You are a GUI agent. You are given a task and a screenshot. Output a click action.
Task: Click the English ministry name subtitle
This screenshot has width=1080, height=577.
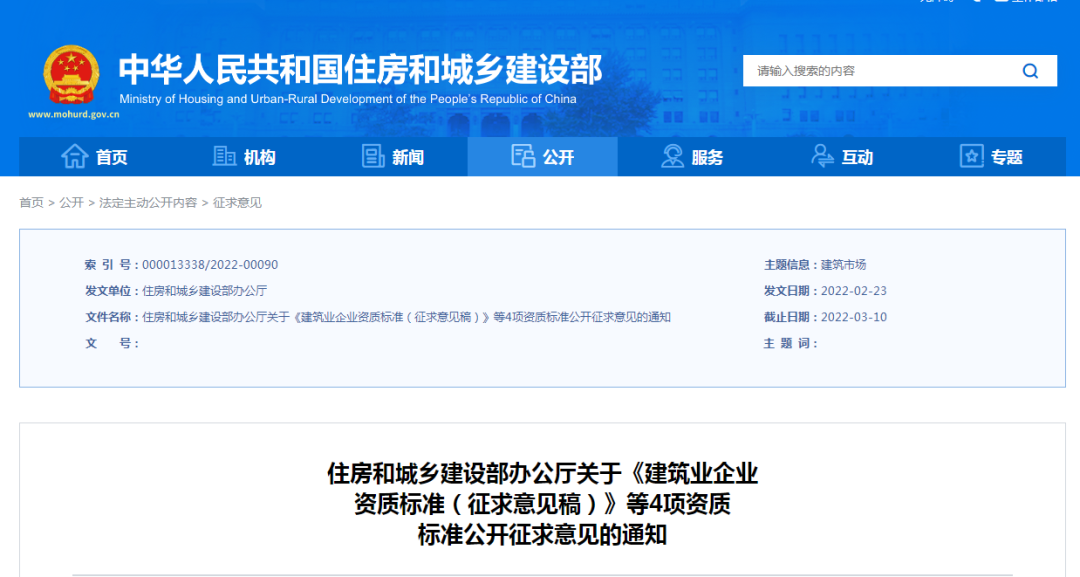tap(345, 99)
